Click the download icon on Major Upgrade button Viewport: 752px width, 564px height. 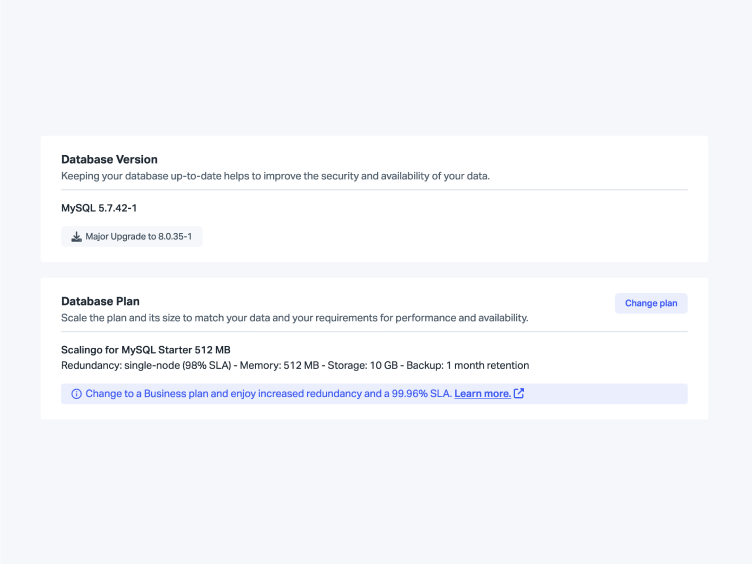click(77, 237)
